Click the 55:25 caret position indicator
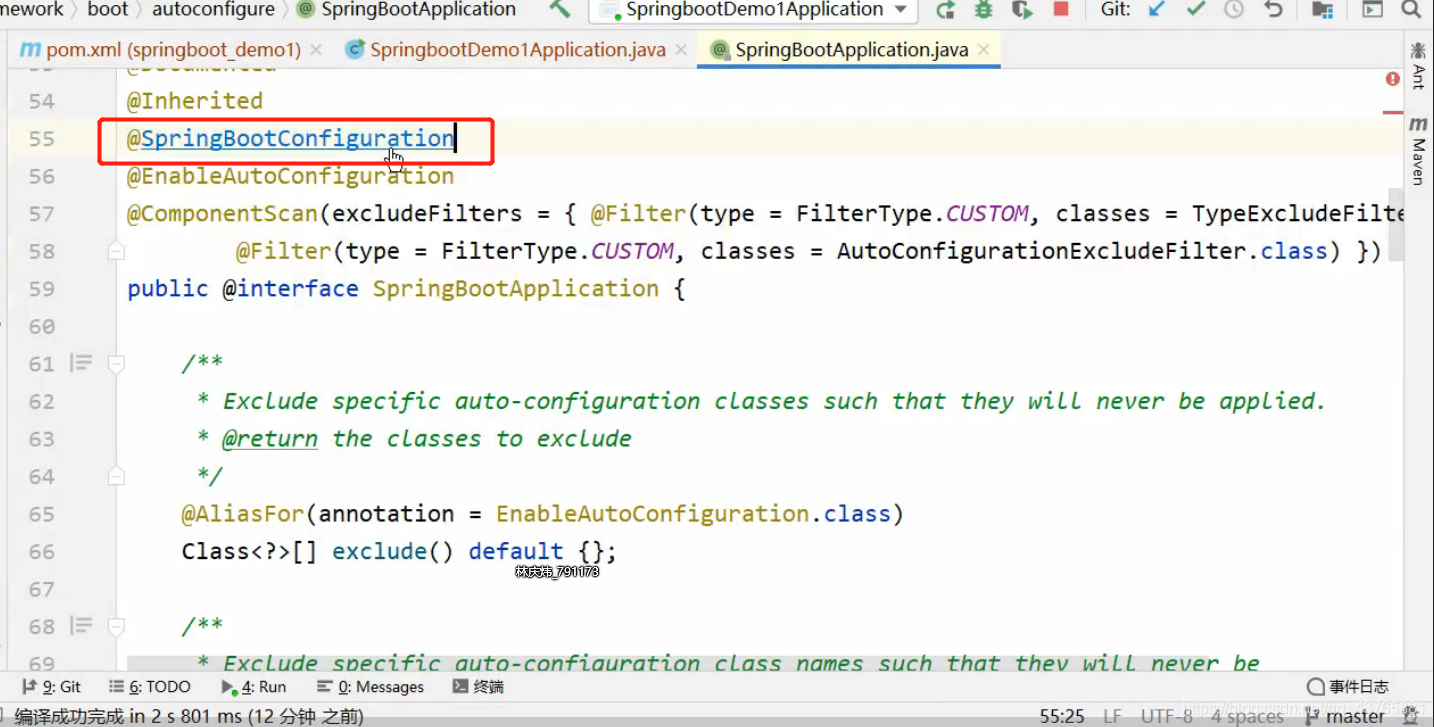The width and height of the screenshot is (1434, 727). pyautogui.click(x=1062, y=716)
